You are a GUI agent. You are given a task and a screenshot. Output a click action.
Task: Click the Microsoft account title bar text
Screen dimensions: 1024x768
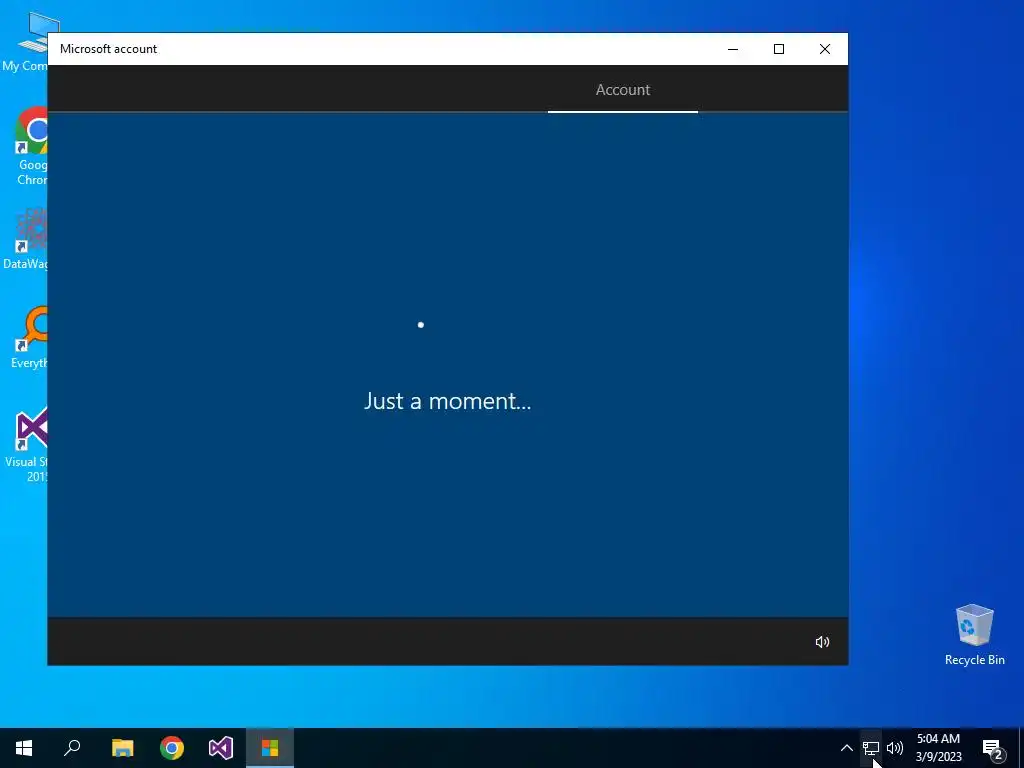click(x=108, y=49)
